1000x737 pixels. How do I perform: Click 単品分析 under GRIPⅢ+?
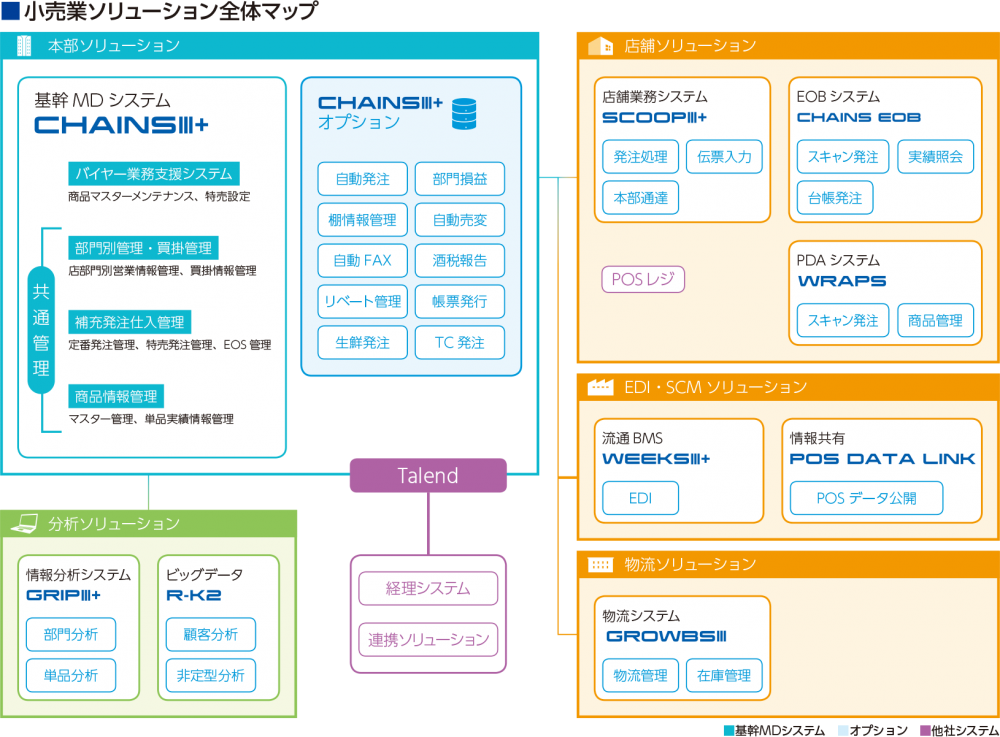point(71,675)
